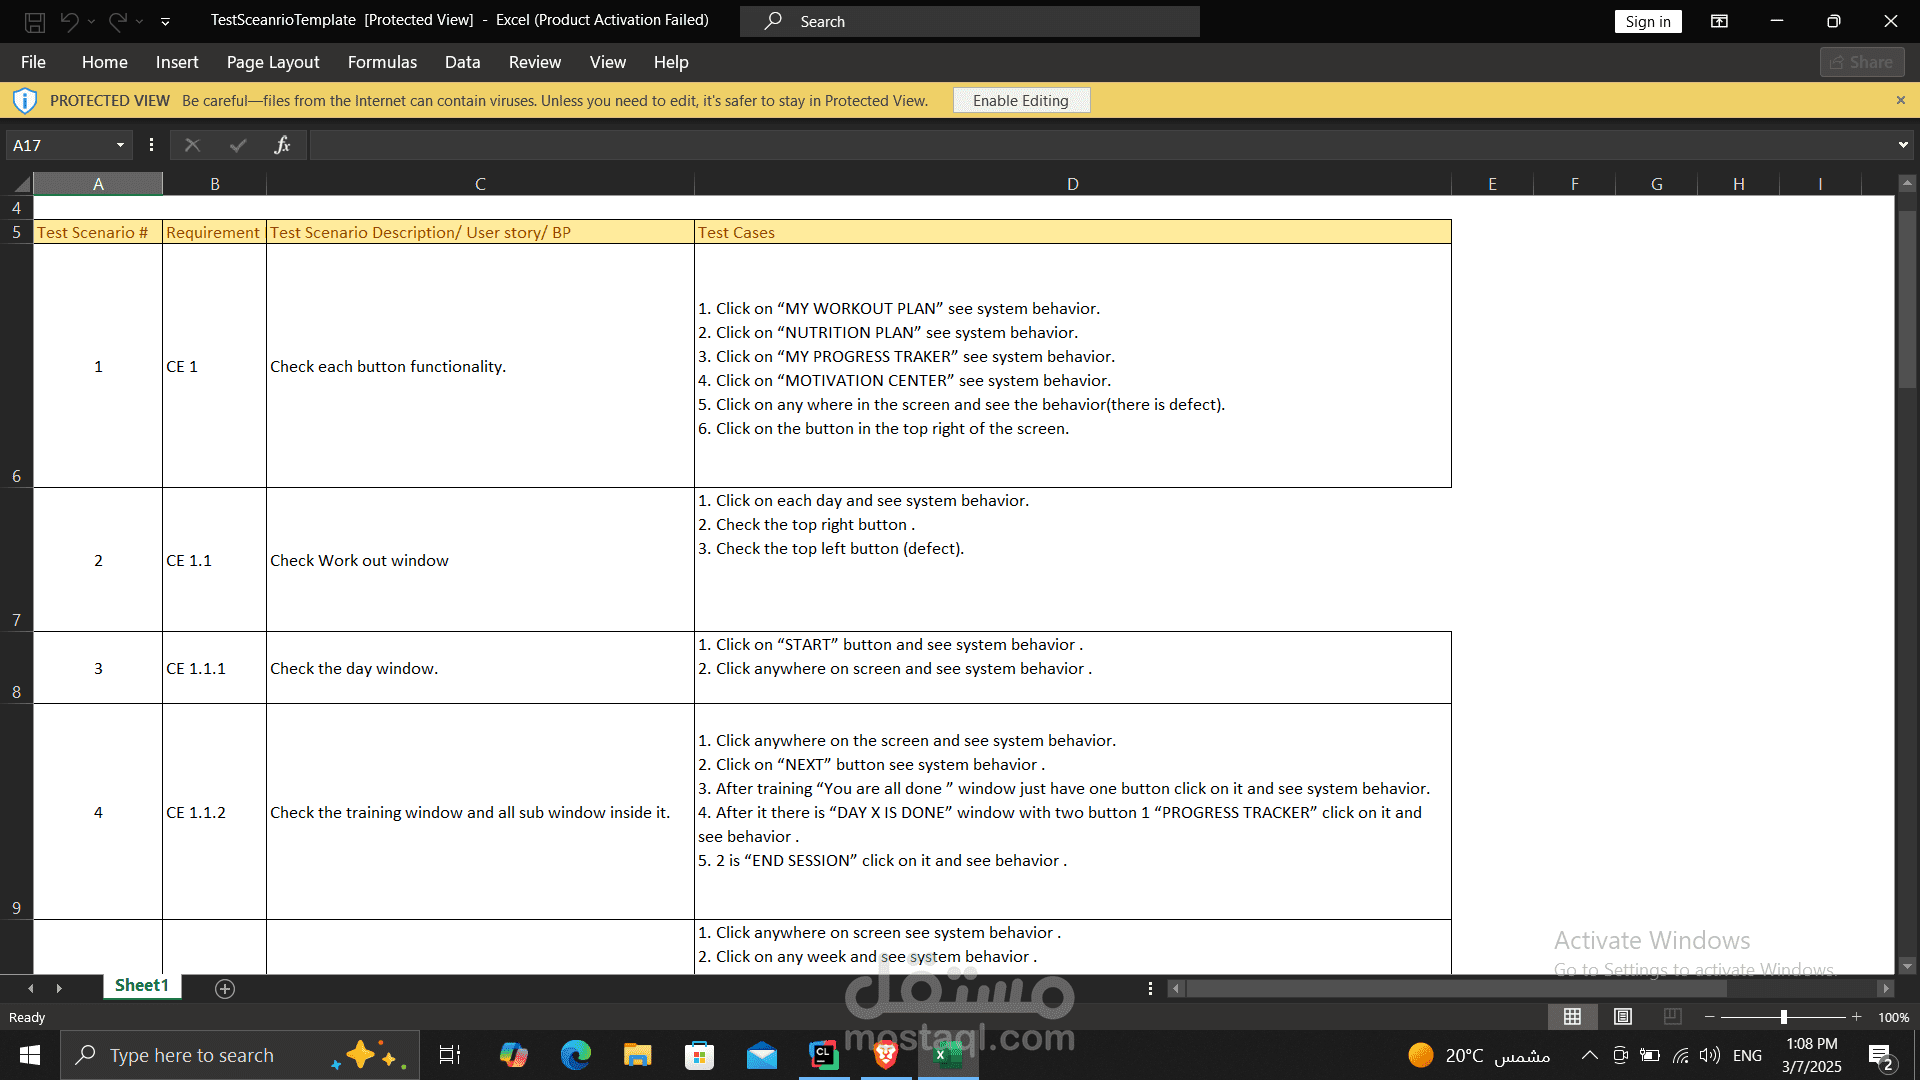
Task: Click inside the formula bar
Action: pos(1100,145)
